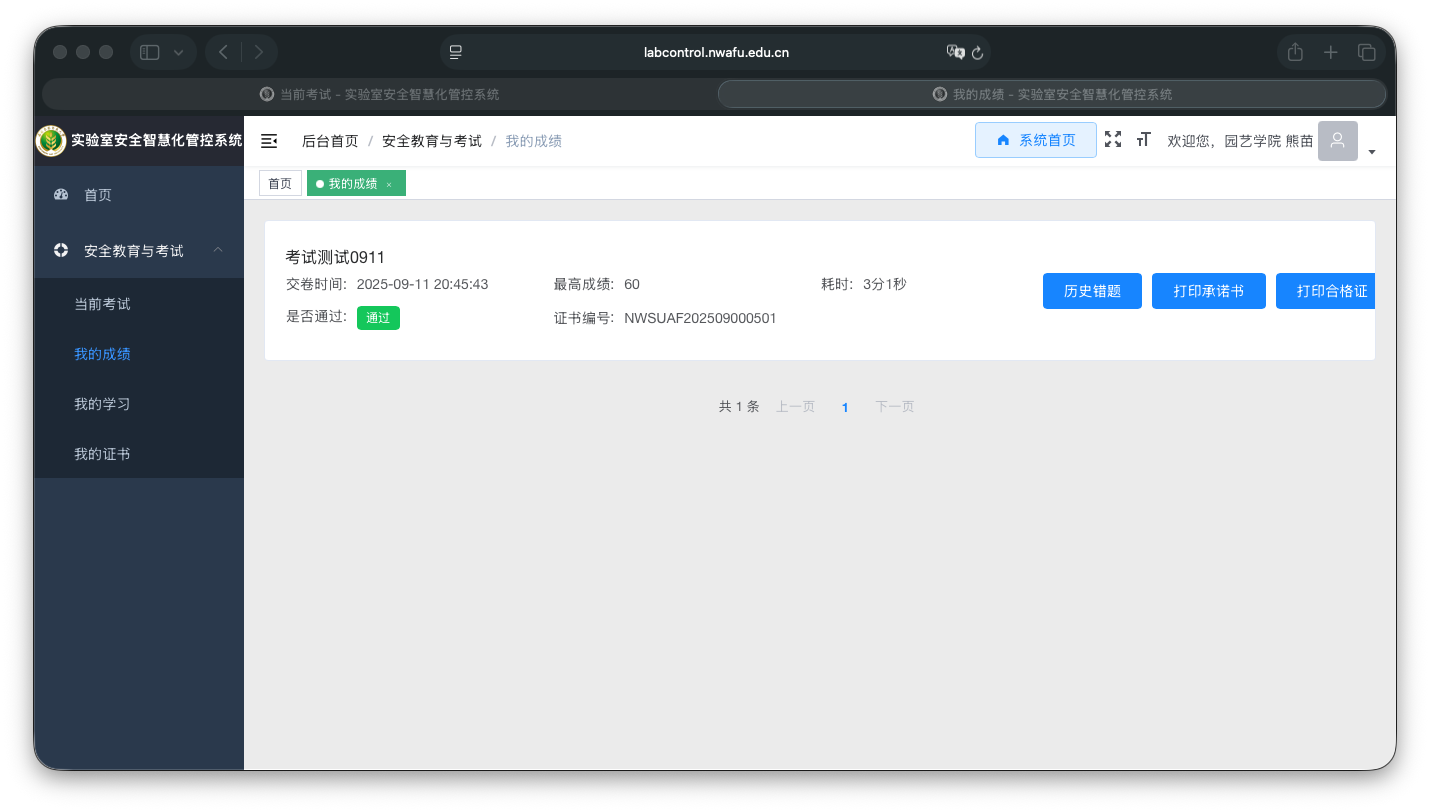The width and height of the screenshot is (1430, 812).
Task: Go to 后台首页 breadcrumb
Action: [x=330, y=141]
